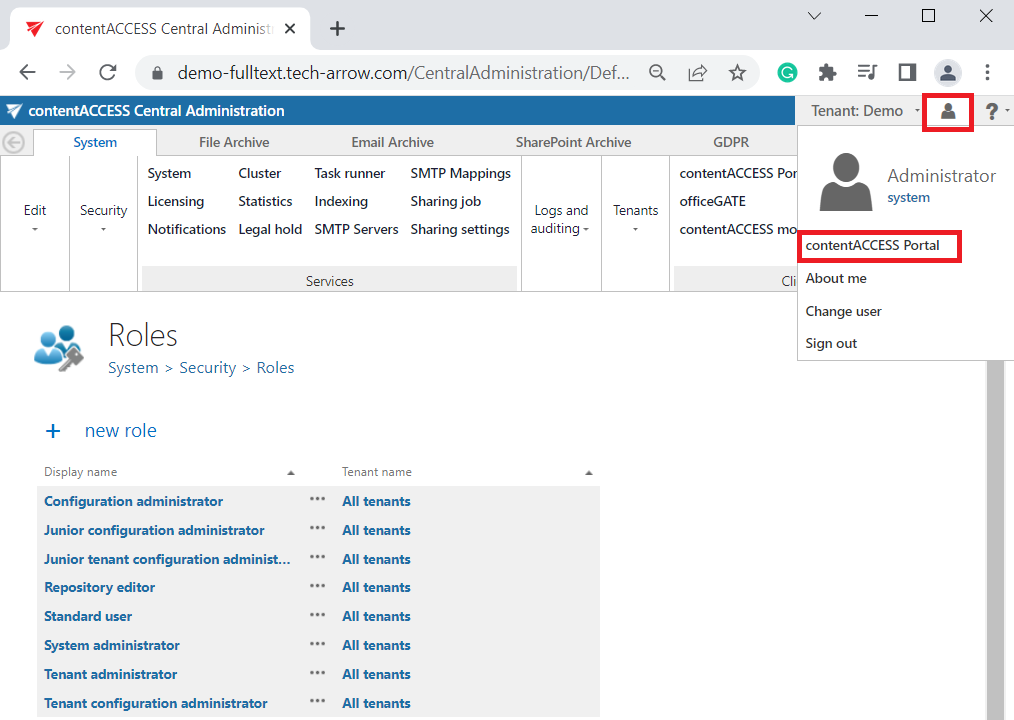Click the ribbon back arrow icon
Screen dimensions: 1014x720
[x=14, y=142]
